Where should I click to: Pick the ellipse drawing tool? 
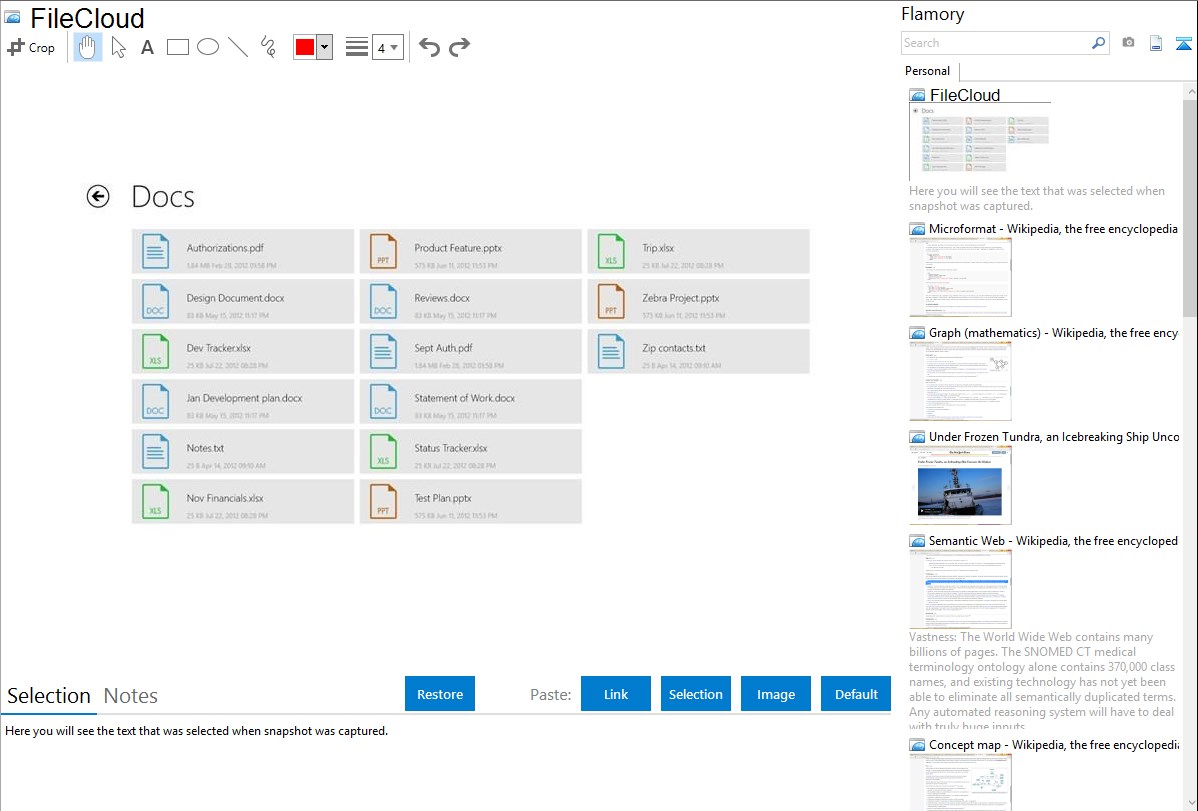tap(208, 47)
